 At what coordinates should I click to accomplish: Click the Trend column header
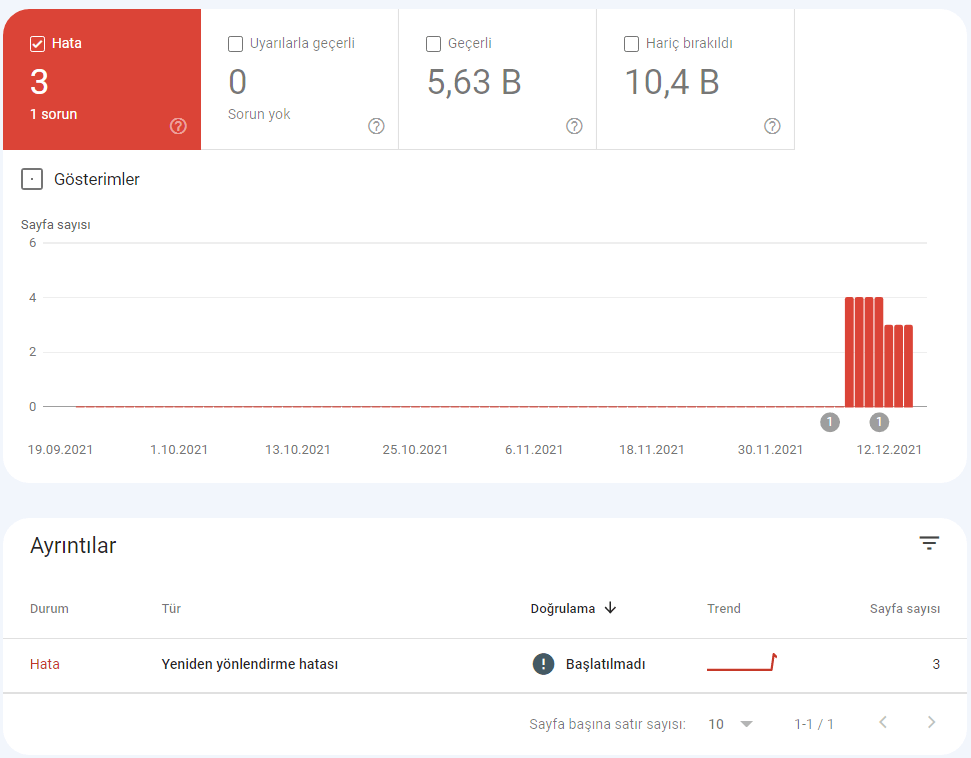tap(724, 609)
